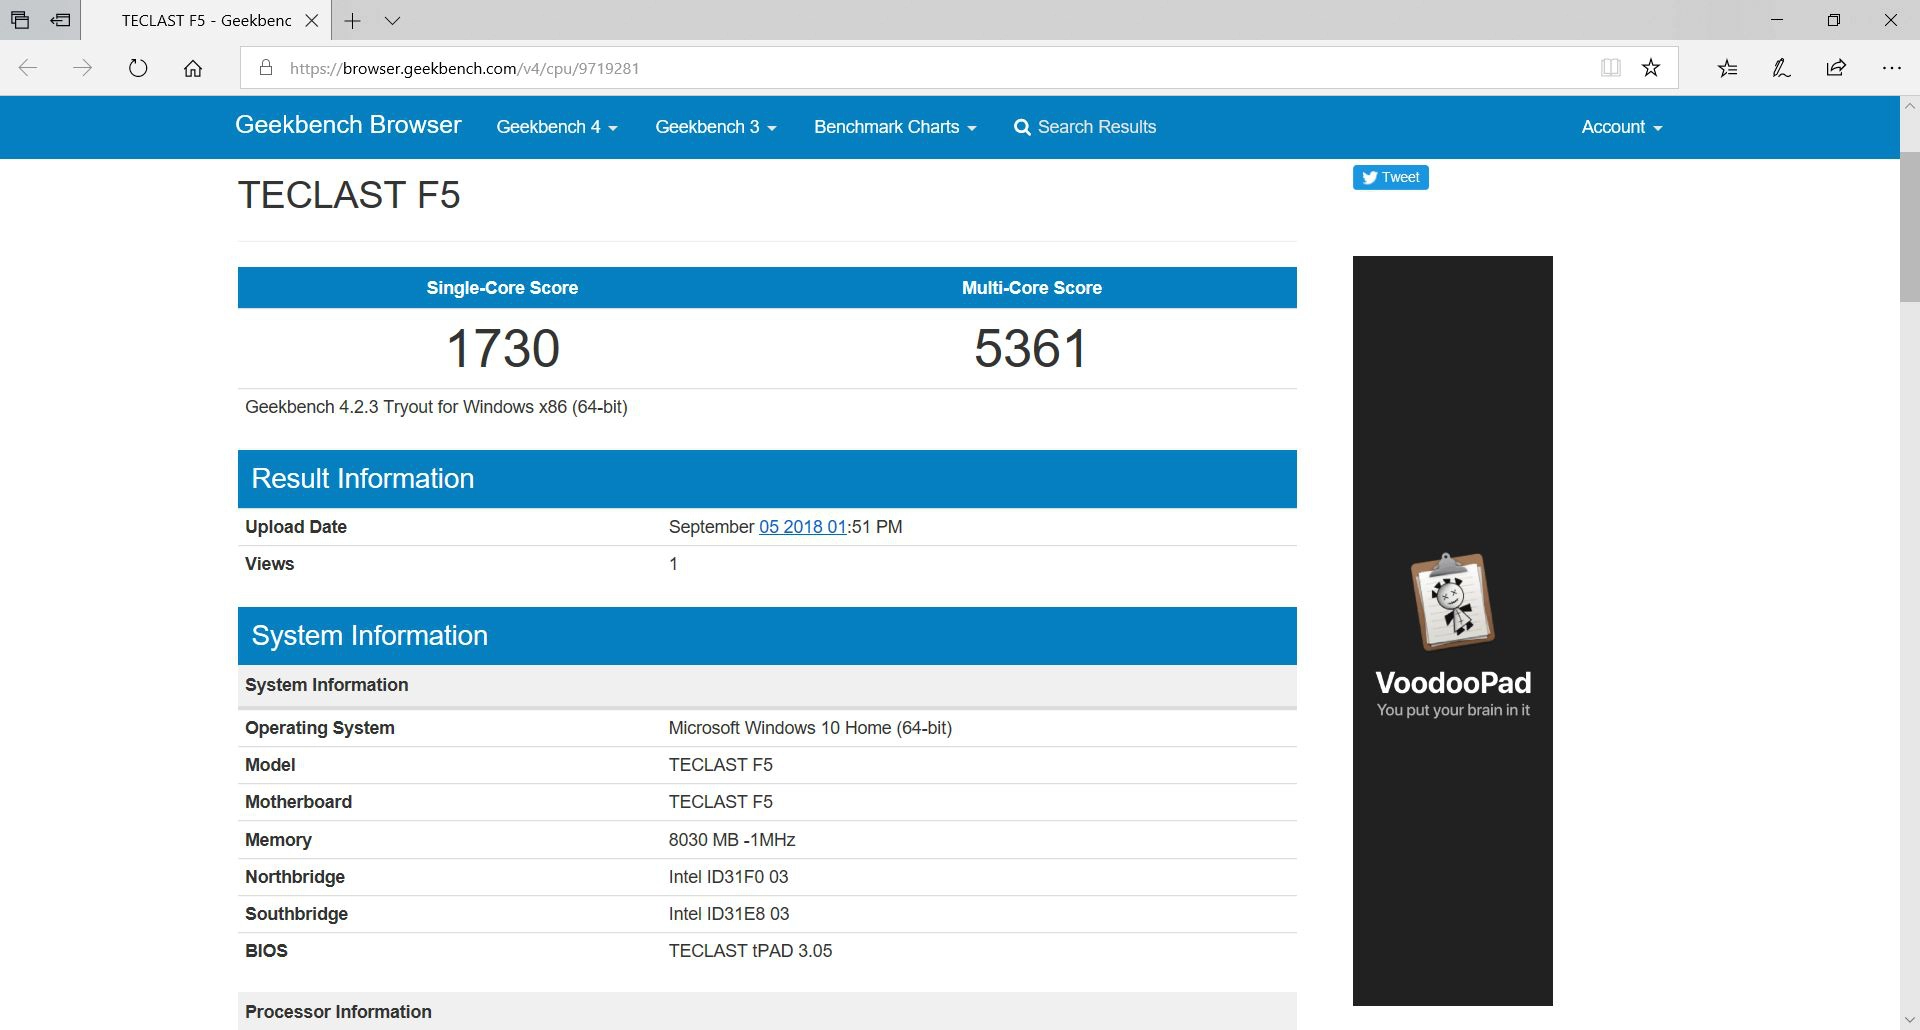Click the Tweet button
The image size is (1920, 1030).
1390,177
